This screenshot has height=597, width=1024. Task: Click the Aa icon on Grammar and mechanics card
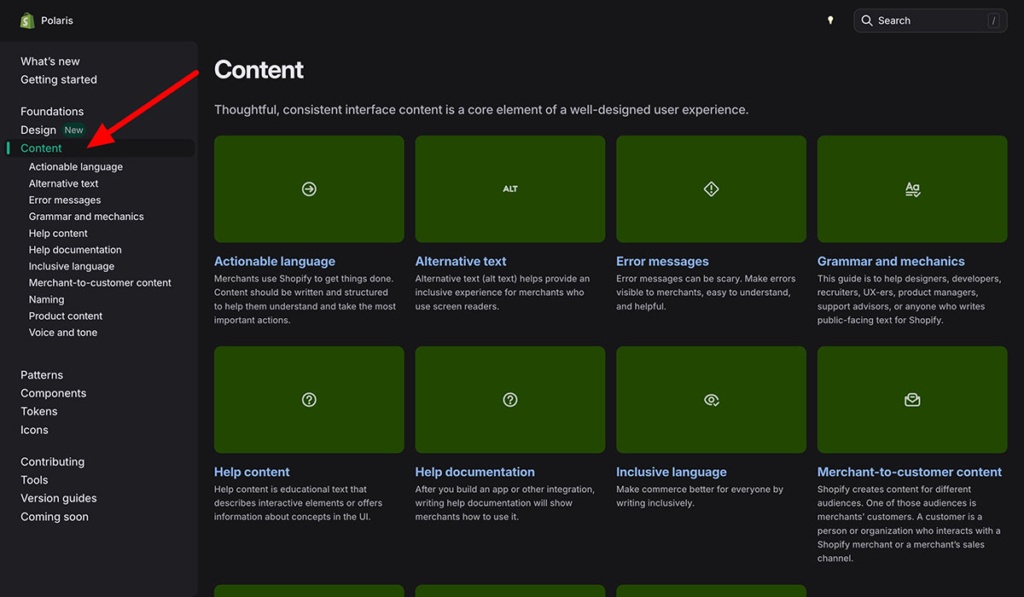click(911, 188)
